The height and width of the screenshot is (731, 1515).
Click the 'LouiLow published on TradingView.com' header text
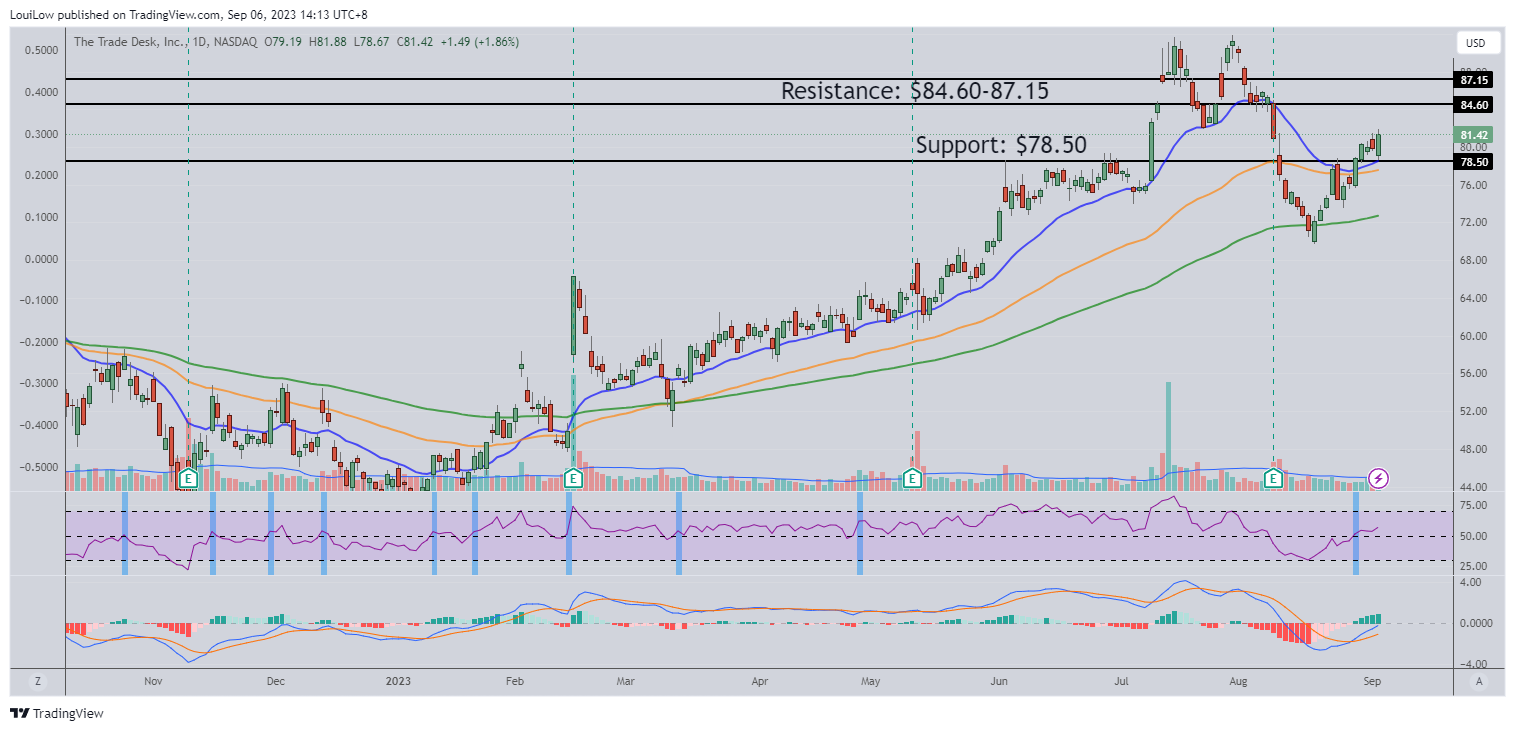pos(114,14)
